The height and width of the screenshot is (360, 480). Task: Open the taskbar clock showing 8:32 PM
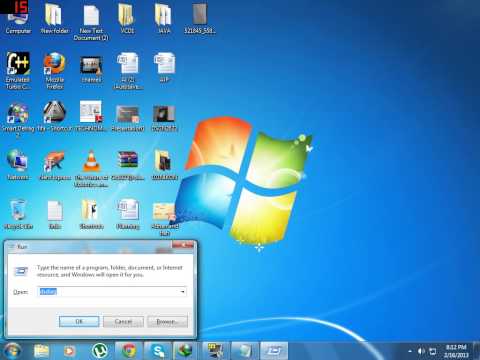[x=456, y=351]
